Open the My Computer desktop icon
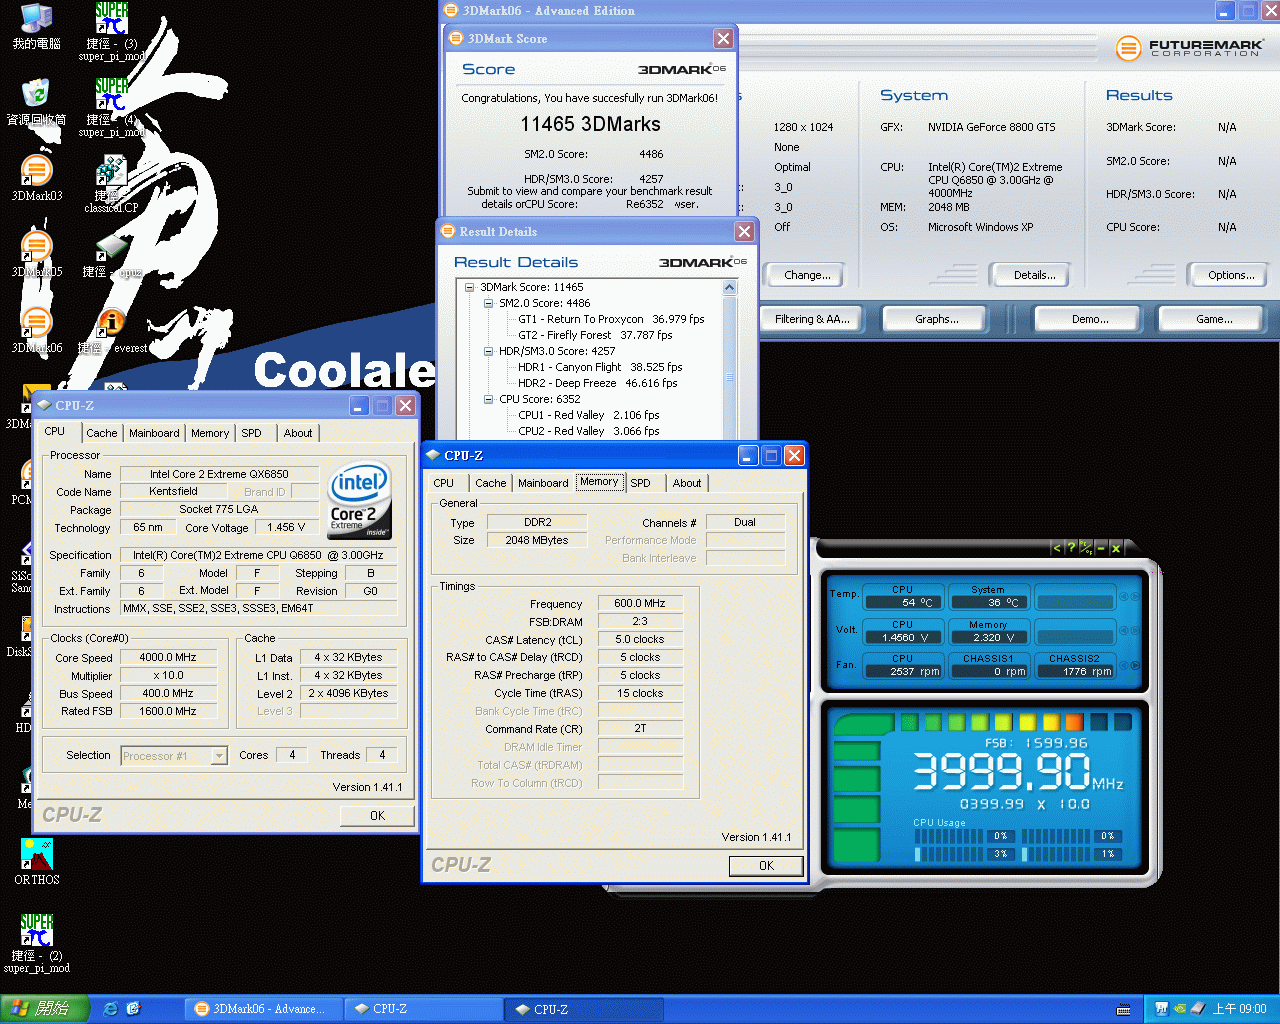This screenshot has width=1280, height=1024. coord(37,27)
